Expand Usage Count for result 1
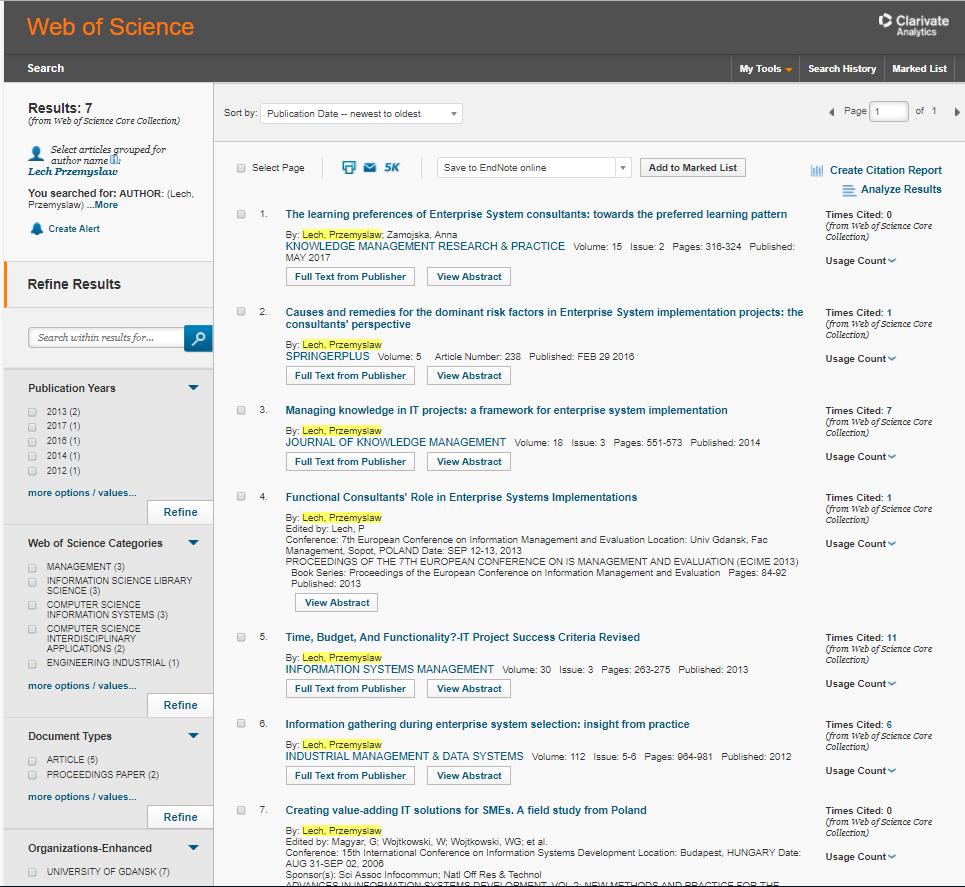Image resolution: width=965 pixels, height=887 pixels. (x=860, y=261)
